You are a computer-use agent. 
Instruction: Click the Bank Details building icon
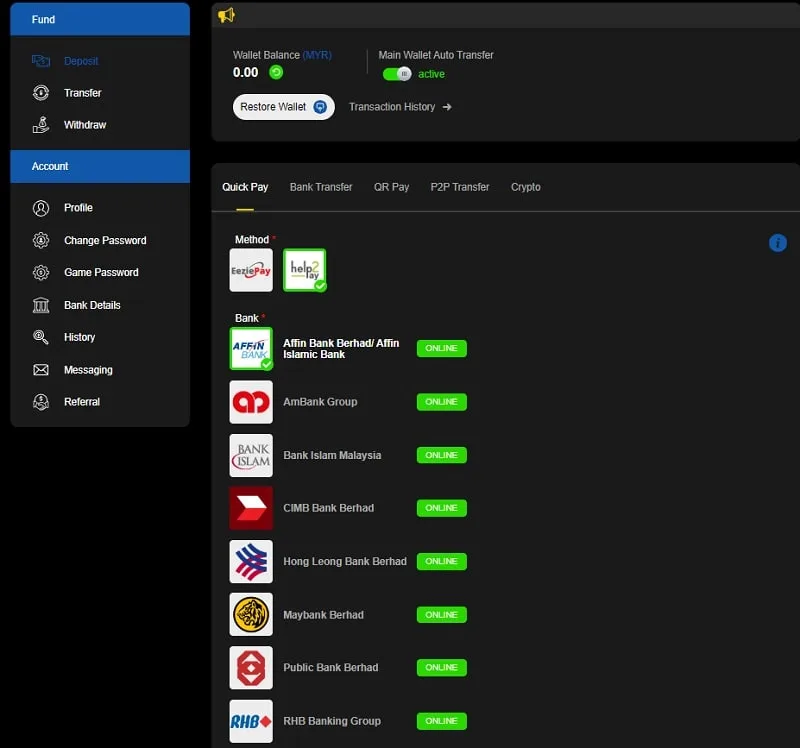click(x=41, y=305)
